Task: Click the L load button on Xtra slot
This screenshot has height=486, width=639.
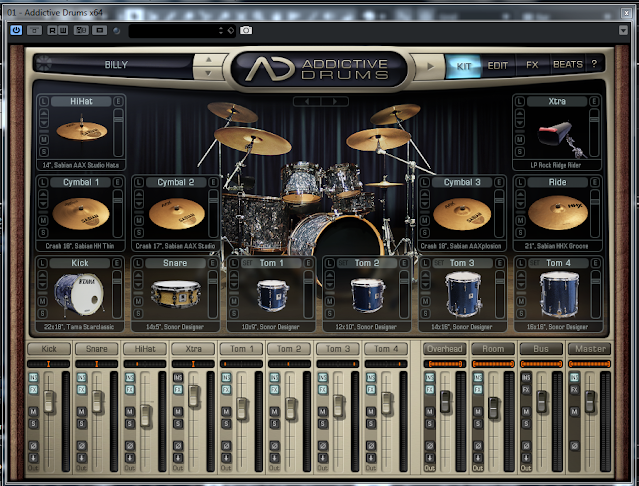Action: pos(520,101)
